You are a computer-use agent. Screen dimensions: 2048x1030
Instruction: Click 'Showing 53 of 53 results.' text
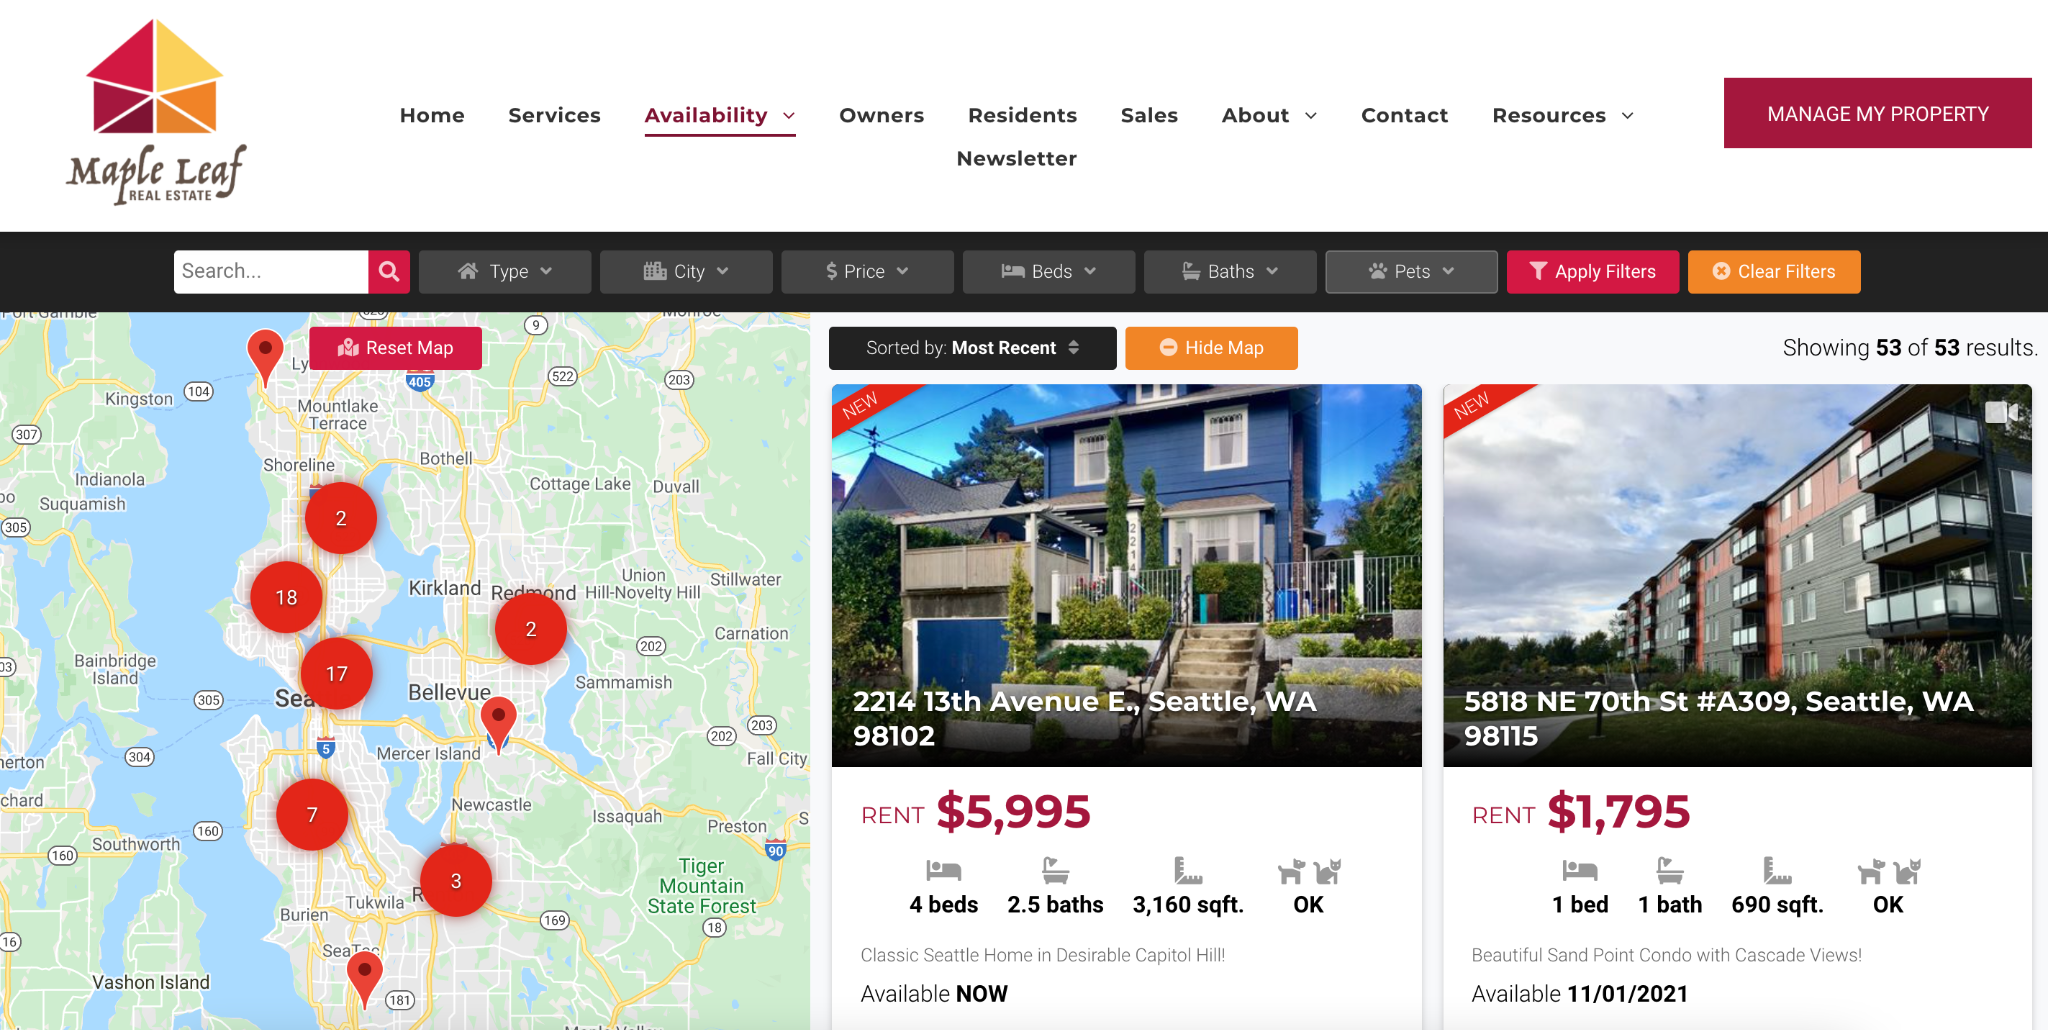coord(1909,348)
